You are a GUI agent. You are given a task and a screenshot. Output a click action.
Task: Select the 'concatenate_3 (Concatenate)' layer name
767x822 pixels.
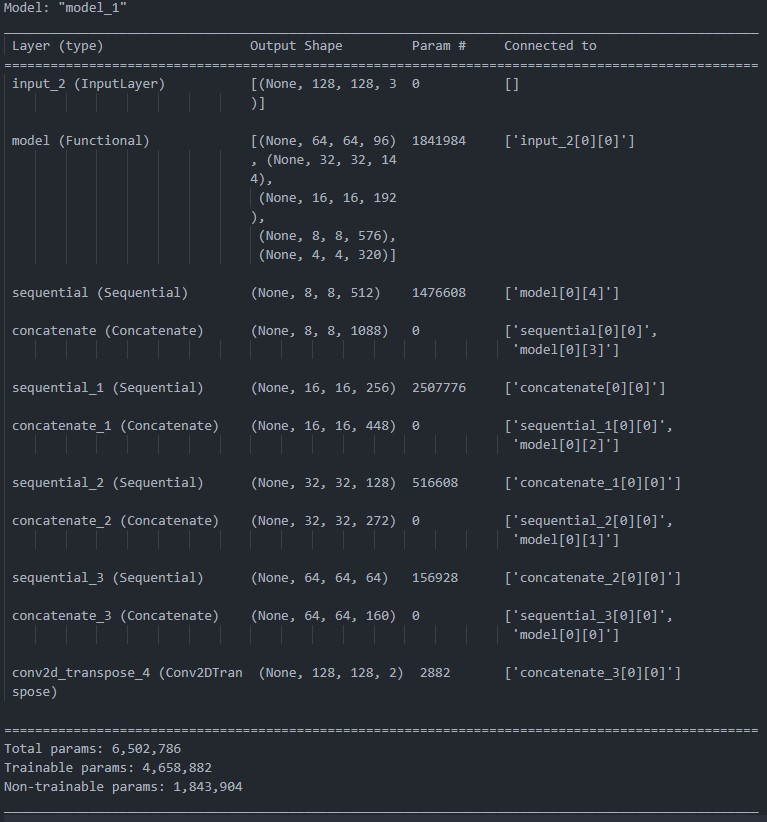point(115,616)
